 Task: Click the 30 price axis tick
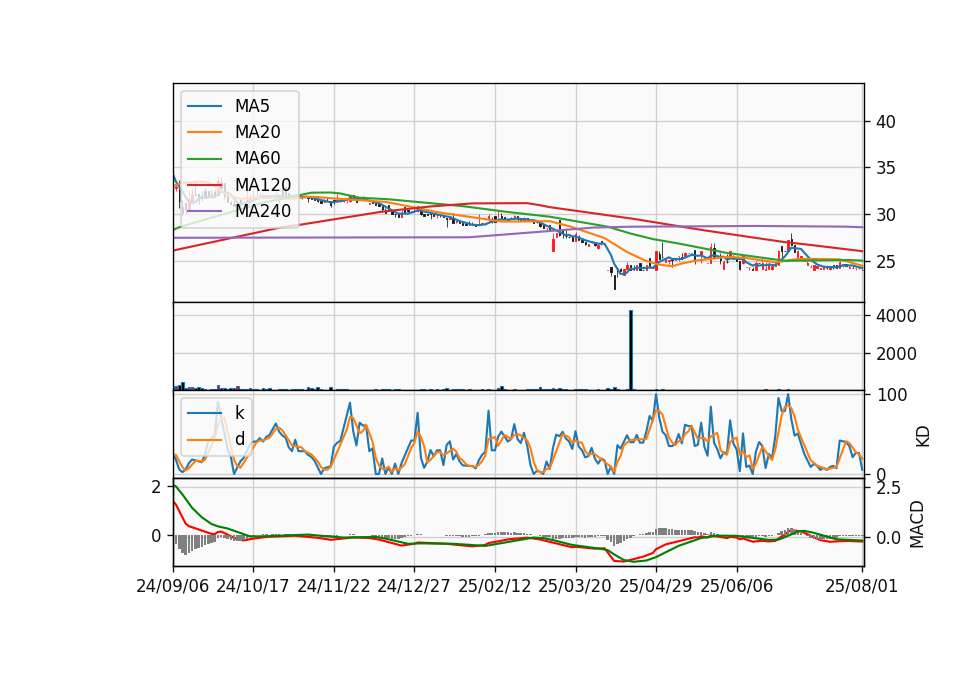point(885,215)
